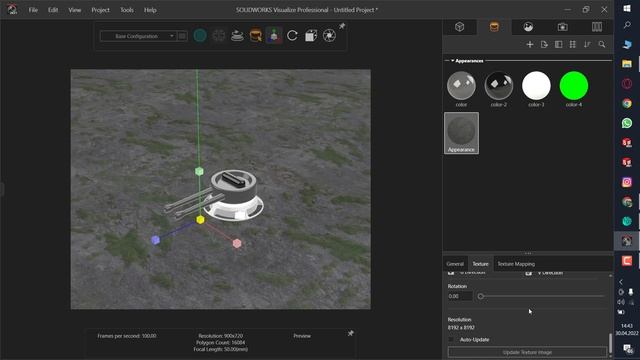Open Windows search magnifier icon
This screenshot has height=360, width=640.
coord(627,25)
